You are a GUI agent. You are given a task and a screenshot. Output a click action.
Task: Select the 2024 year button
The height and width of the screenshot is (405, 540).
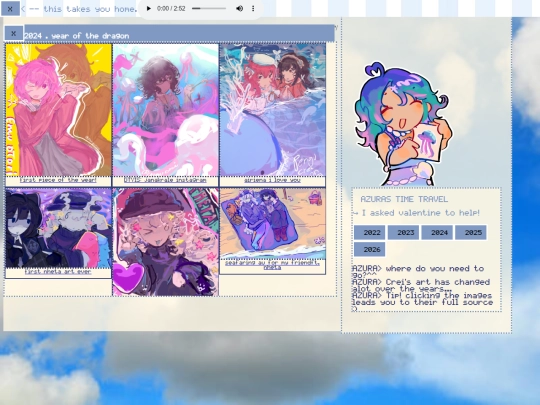coord(437,232)
